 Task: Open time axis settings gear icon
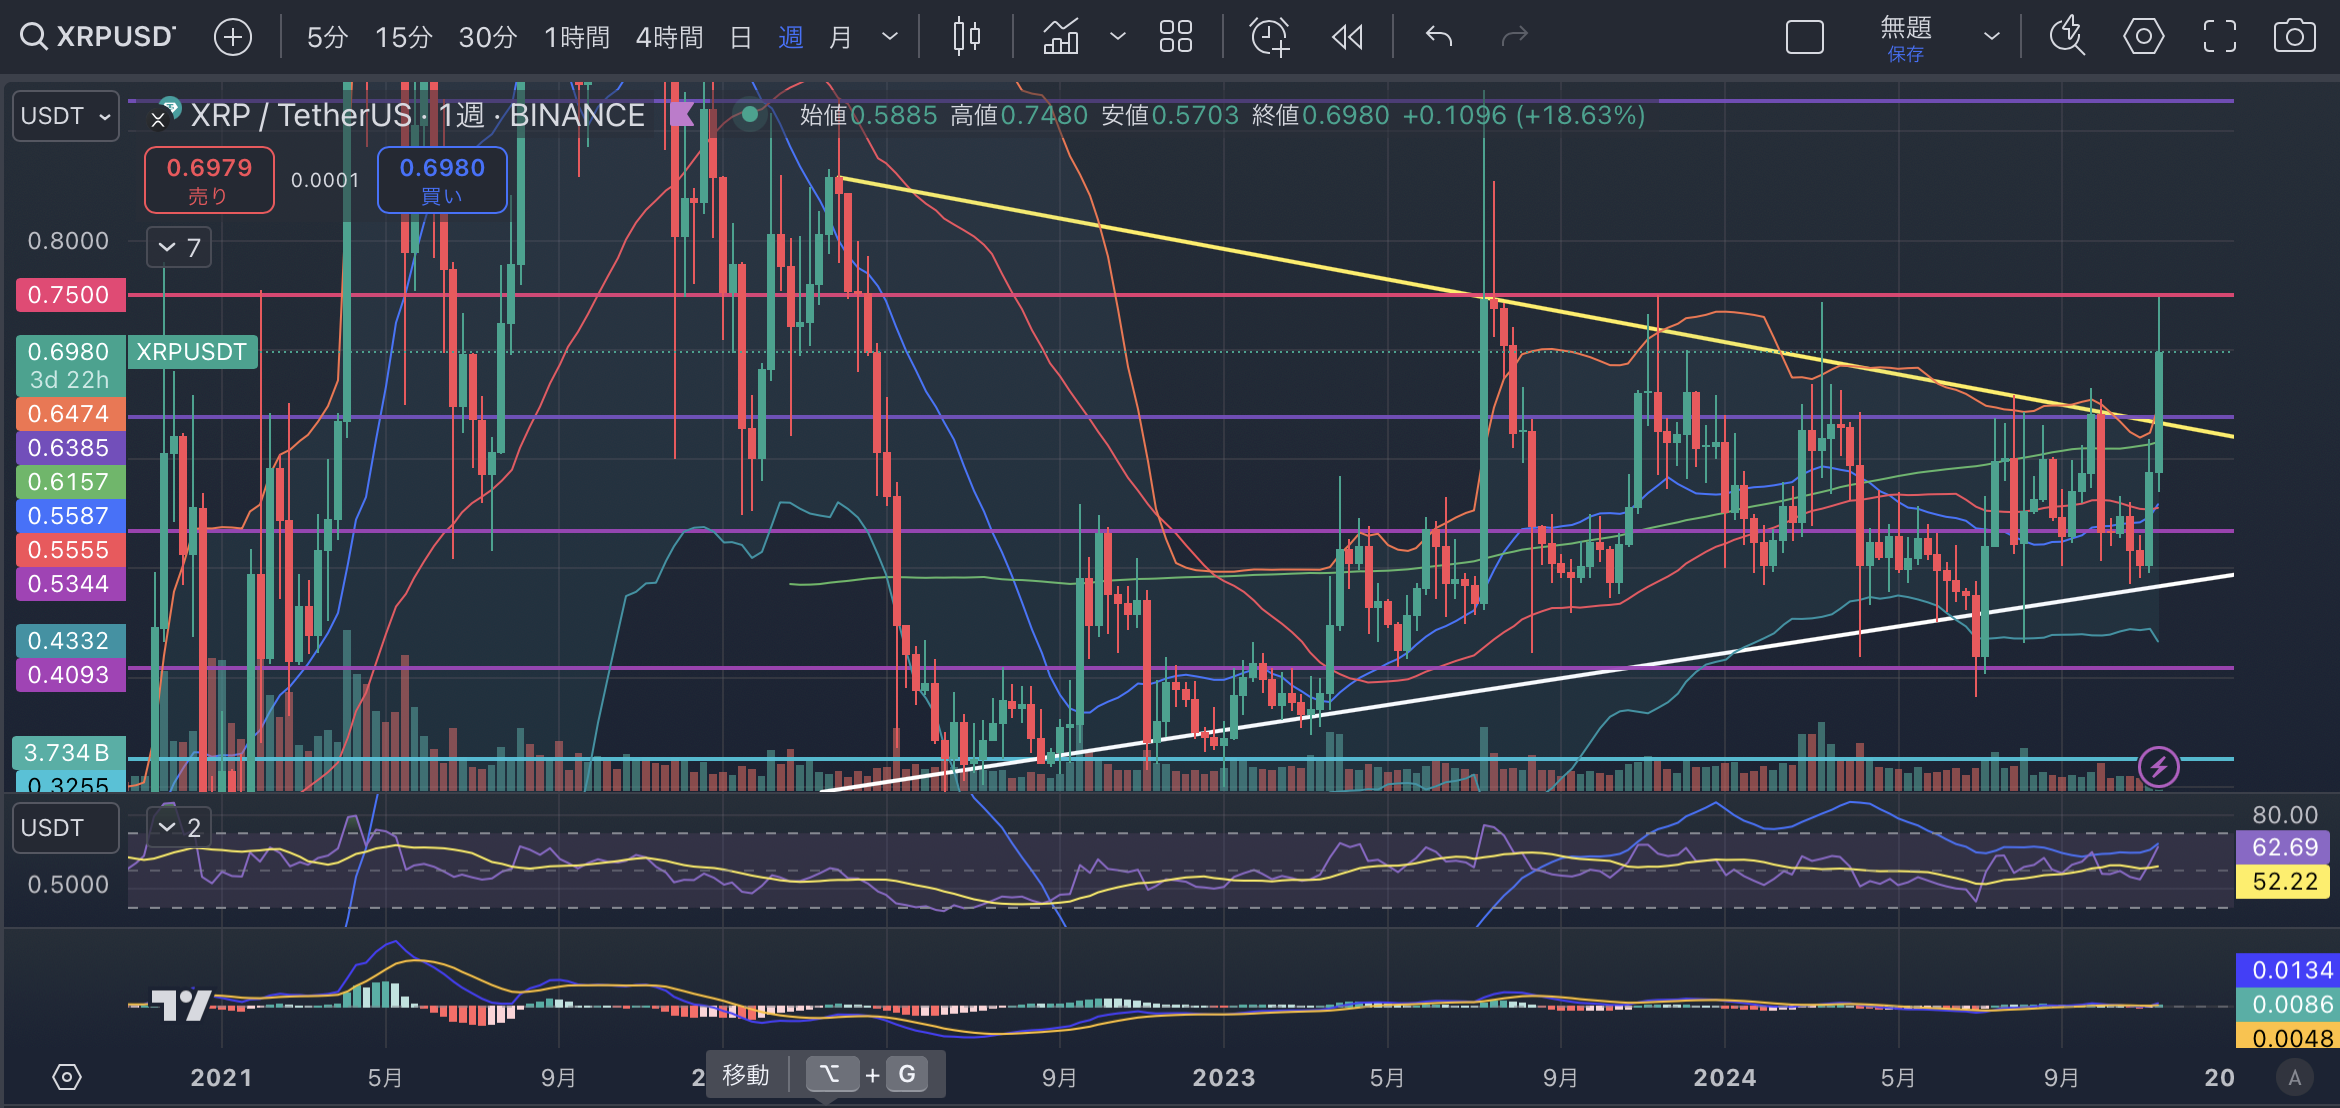[x=66, y=1078]
